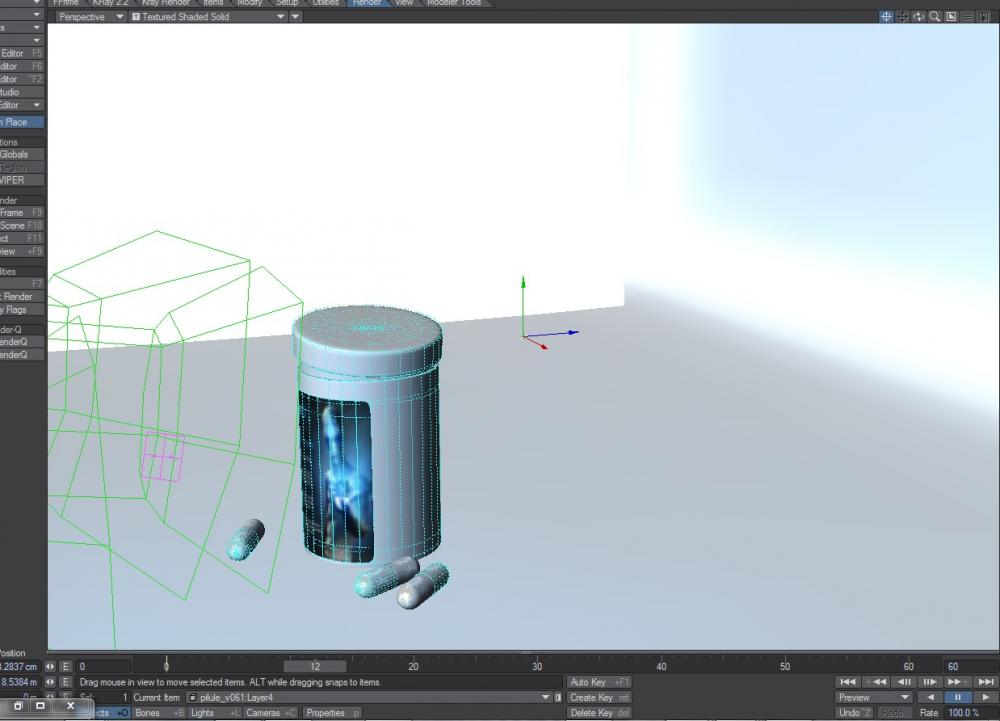
Task: Open the Preview dropdown
Action: coord(874,697)
